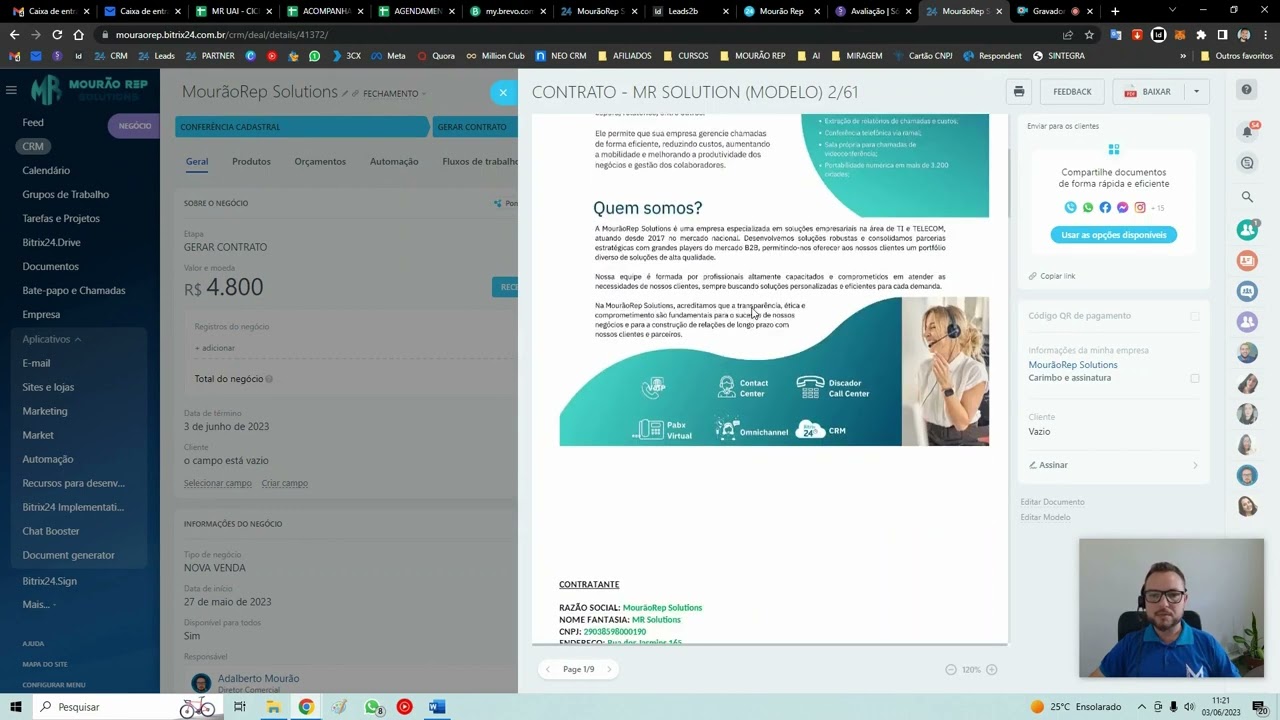
Task: Open Editar Documento
Action: [1052, 502]
